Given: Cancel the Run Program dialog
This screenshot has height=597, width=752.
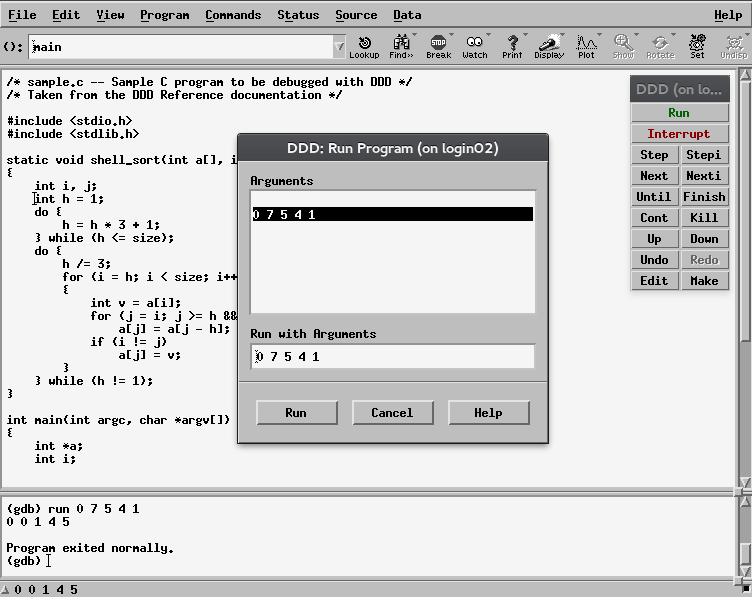Looking at the screenshot, I should coord(392,413).
